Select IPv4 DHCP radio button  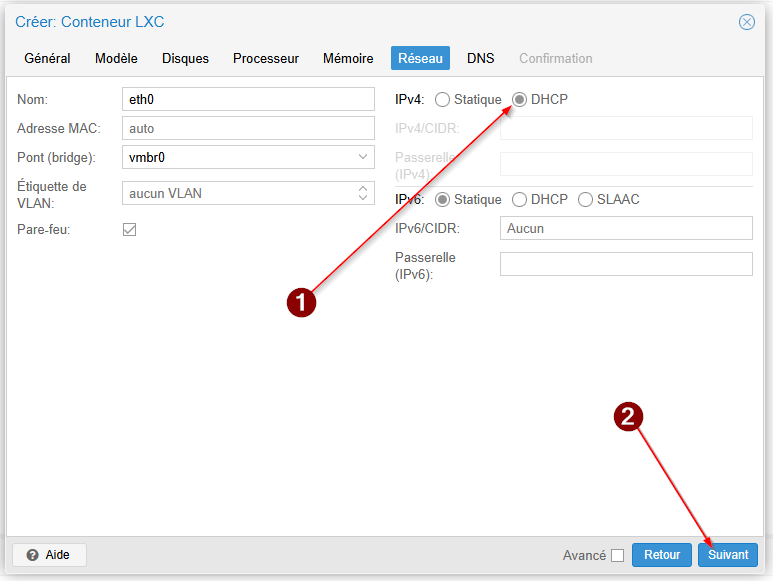[x=519, y=100]
